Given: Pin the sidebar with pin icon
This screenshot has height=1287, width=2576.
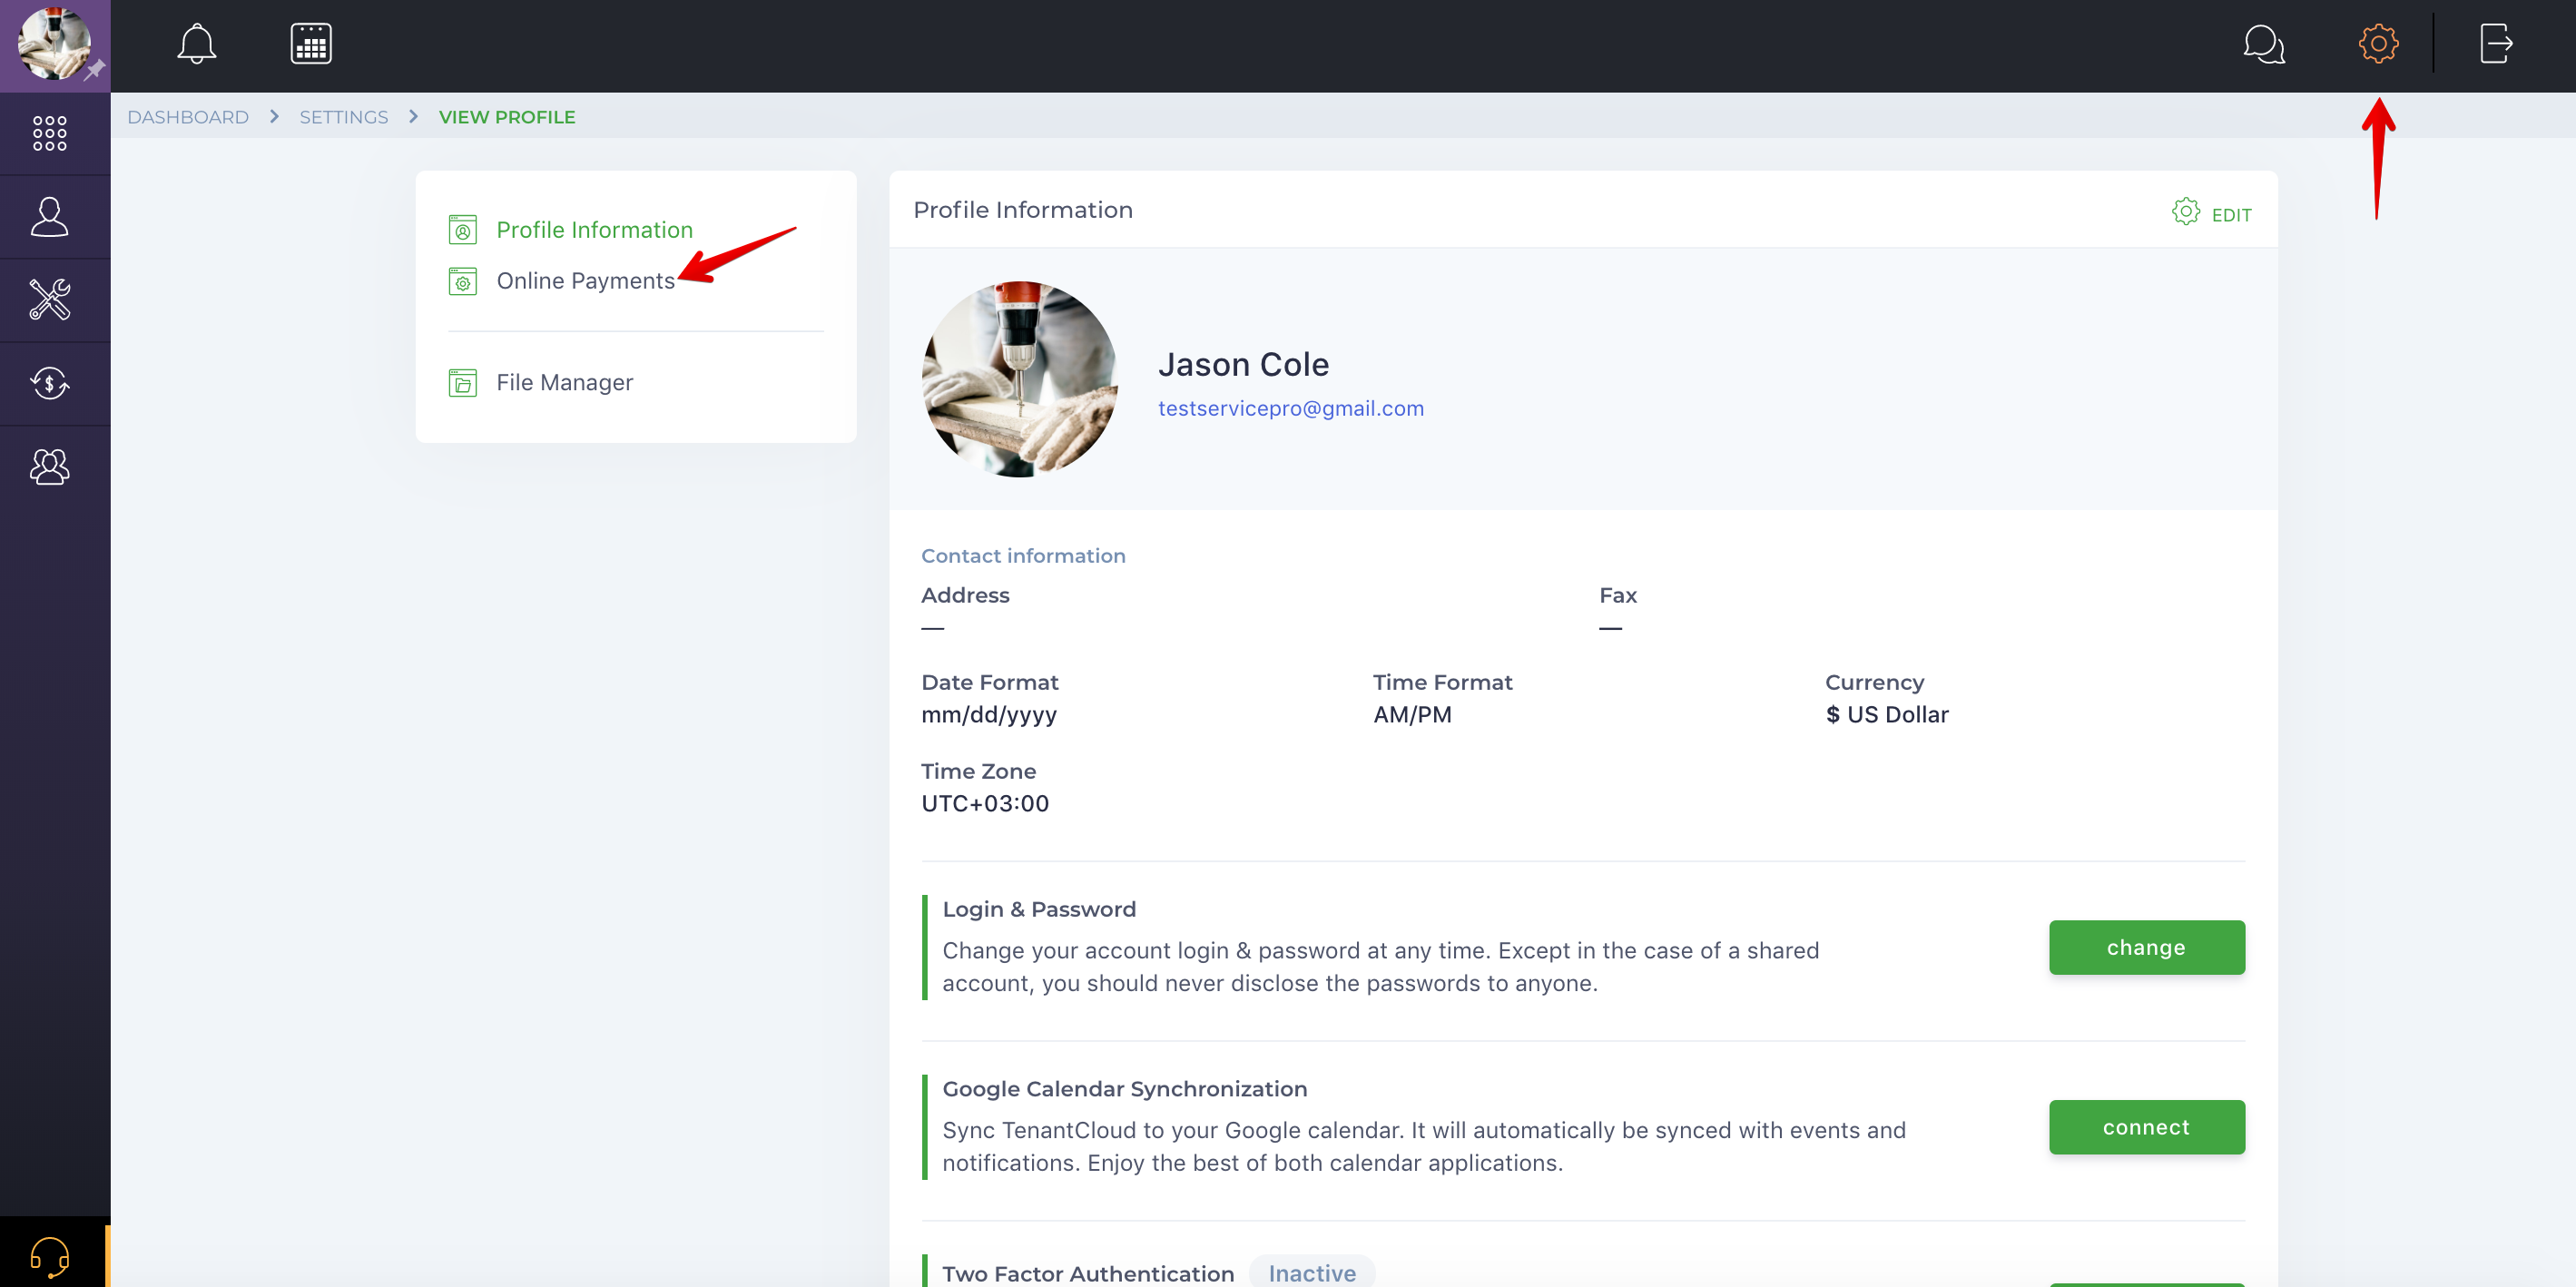Looking at the screenshot, I should point(95,71).
